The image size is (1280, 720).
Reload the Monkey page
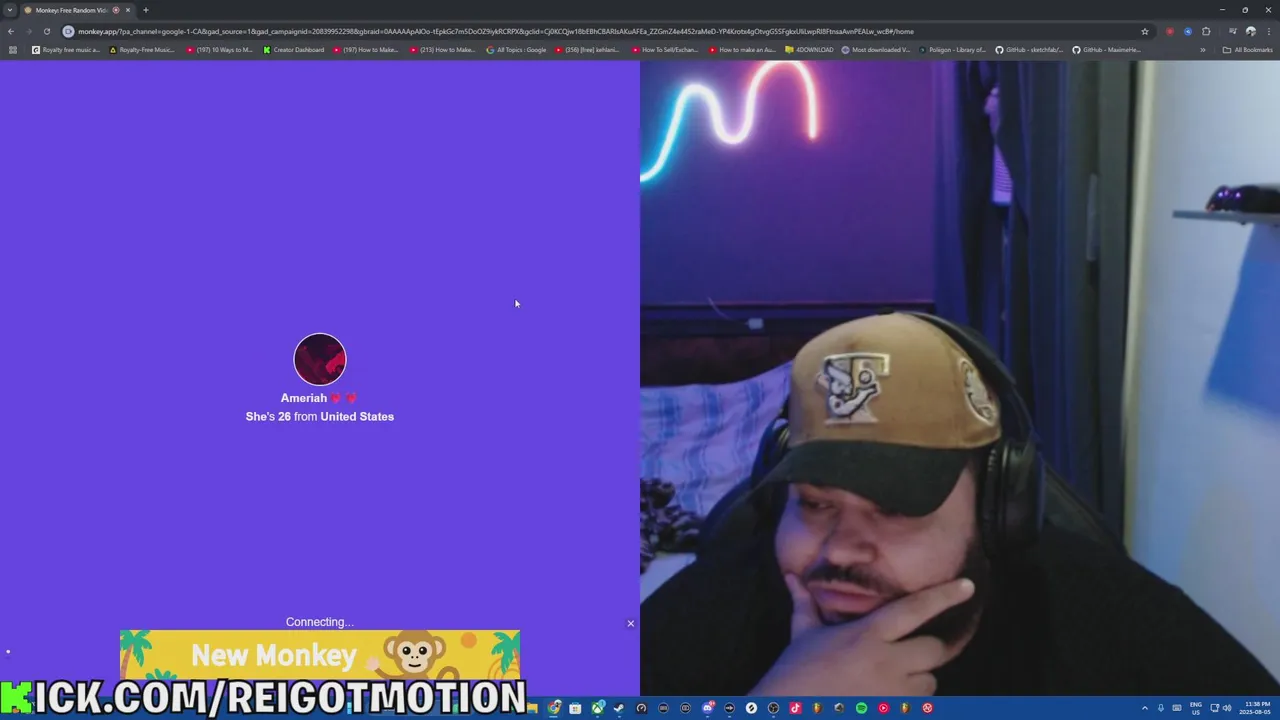(x=46, y=31)
